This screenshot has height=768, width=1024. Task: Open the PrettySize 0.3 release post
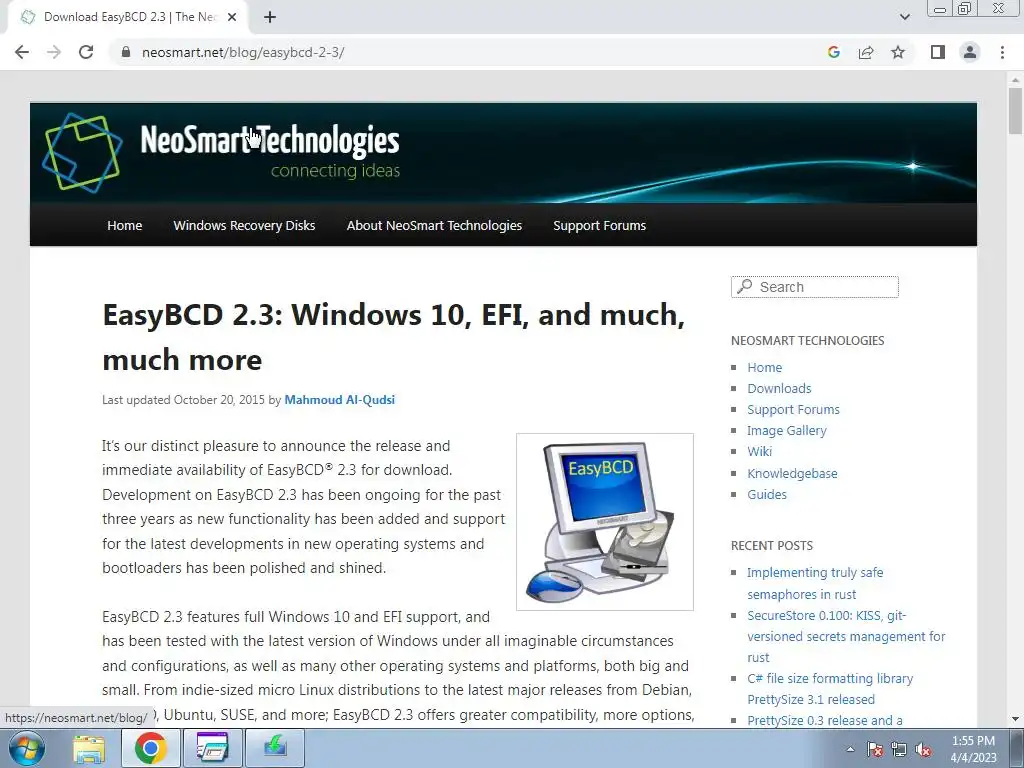825,720
